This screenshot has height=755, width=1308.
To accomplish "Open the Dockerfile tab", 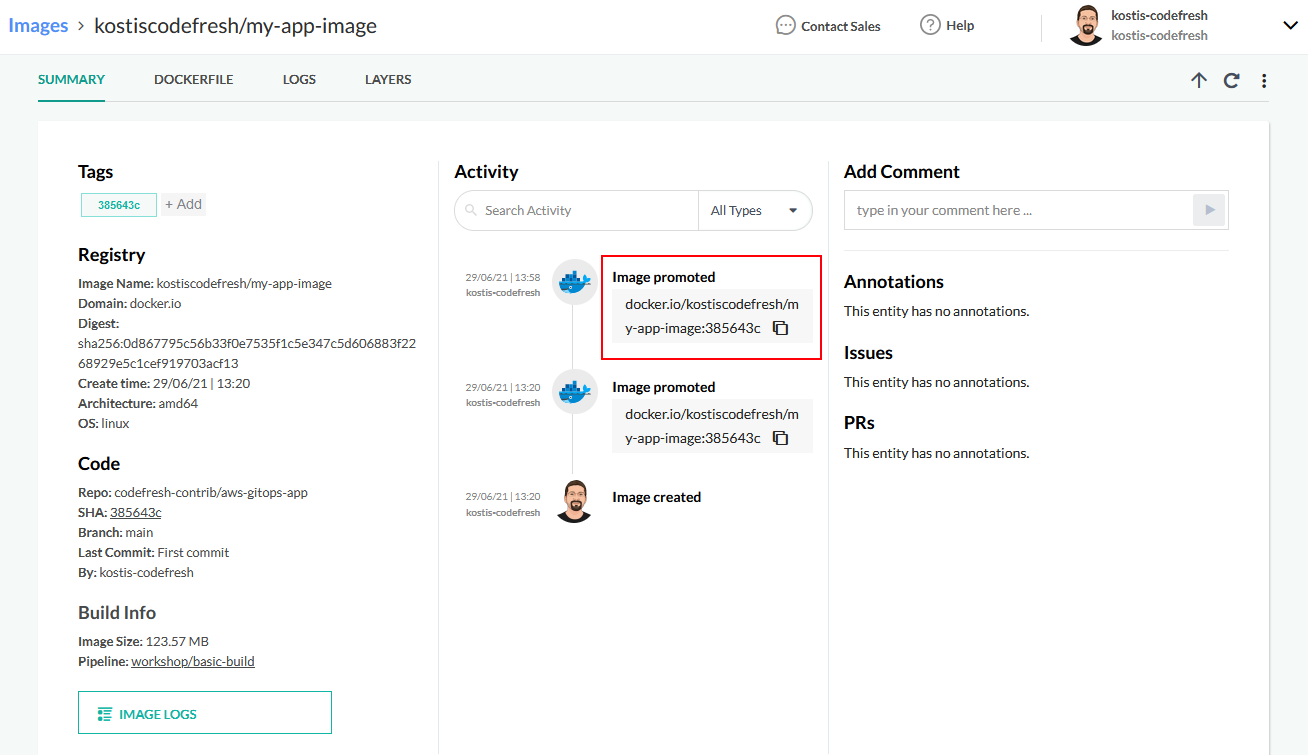I will pos(194,80).
